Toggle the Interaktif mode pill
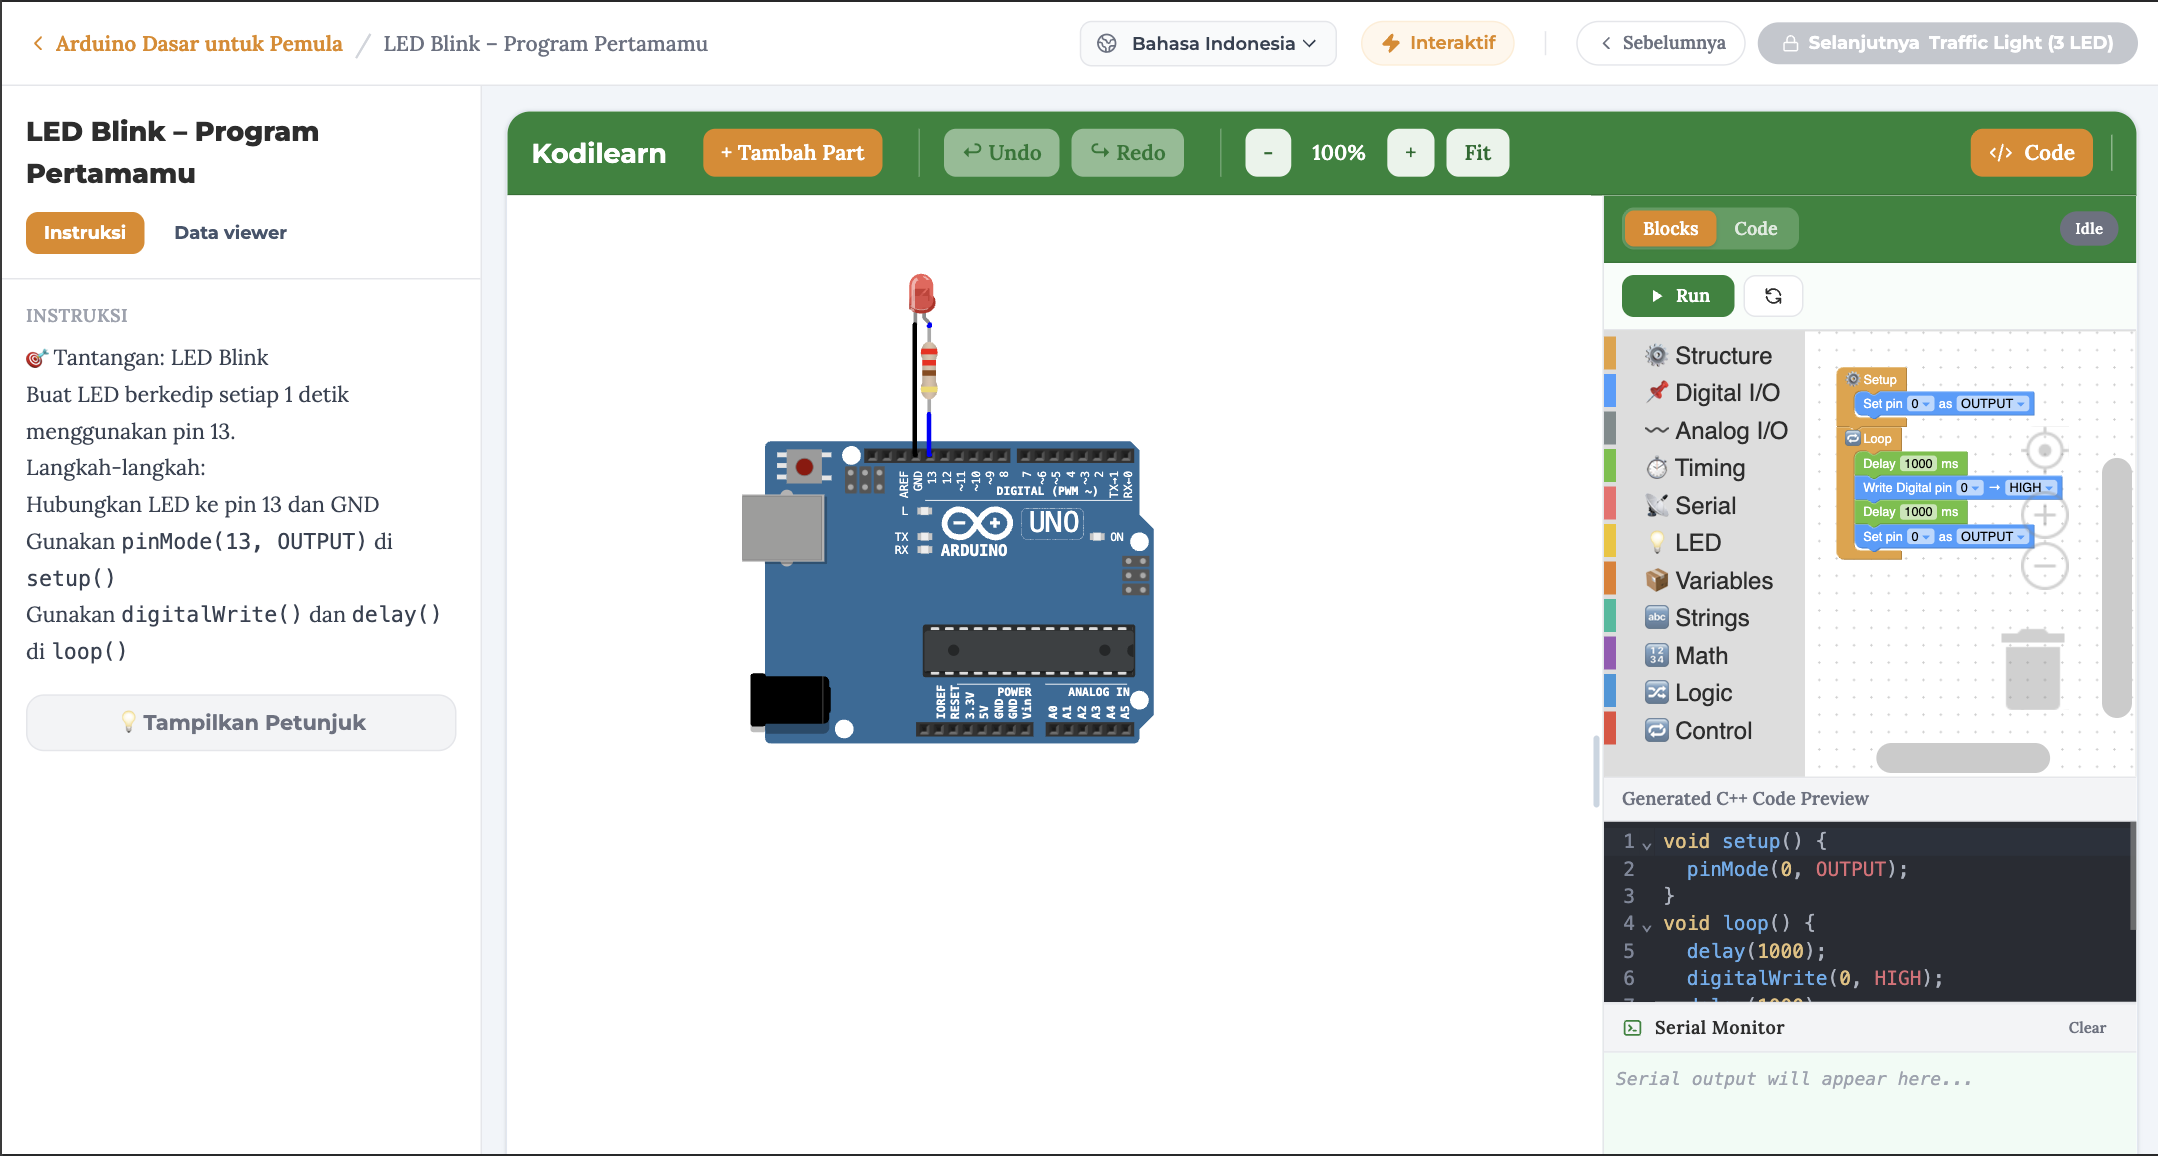Image resolution: width=2158 pixels, height=1156 pixels. coord(1438,43)
